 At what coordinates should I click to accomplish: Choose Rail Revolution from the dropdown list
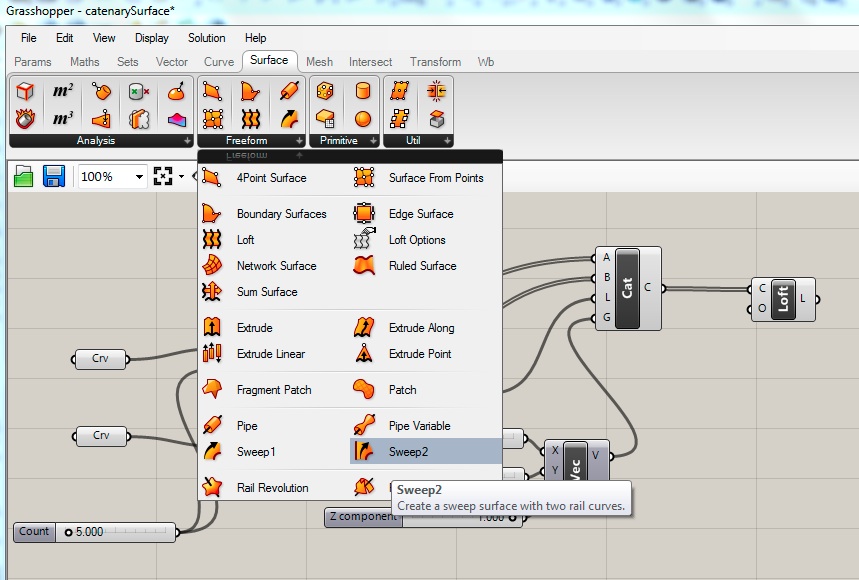coord(274,487)
